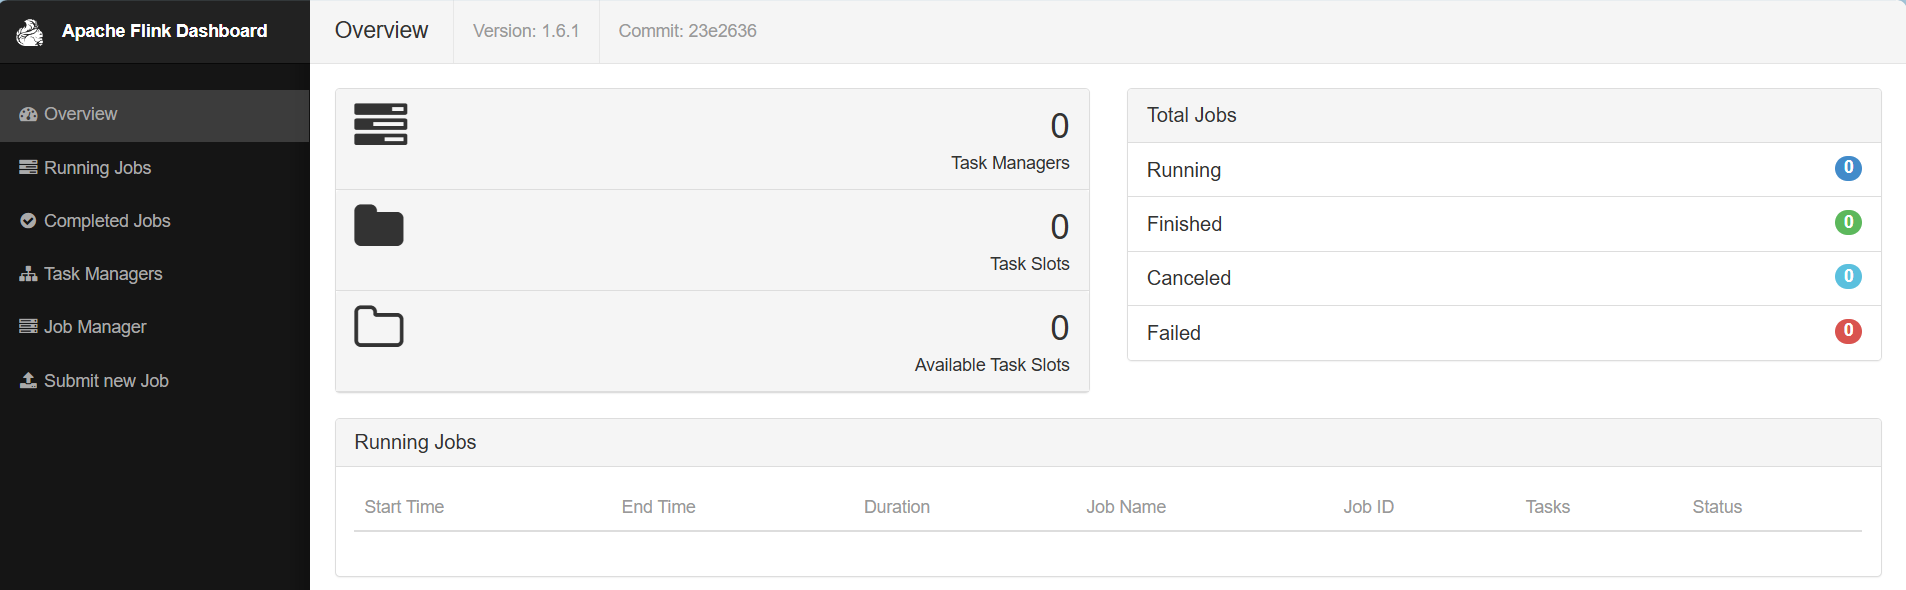1906x590 pixels.
Task: Click the Duration column header
Action: coord(897,507)
